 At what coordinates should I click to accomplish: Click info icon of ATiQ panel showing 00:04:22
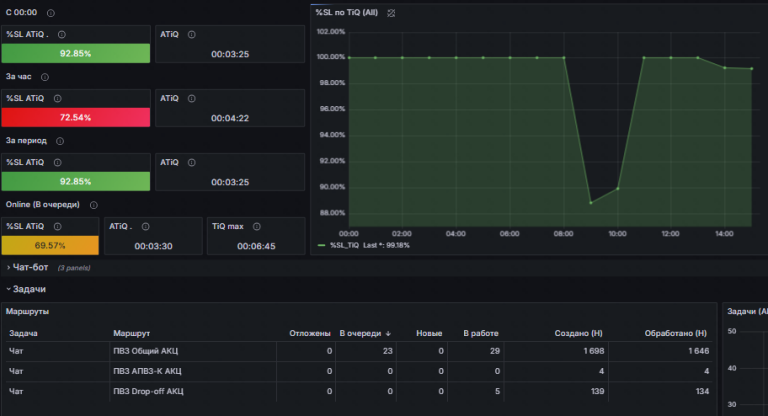point(192,98)
